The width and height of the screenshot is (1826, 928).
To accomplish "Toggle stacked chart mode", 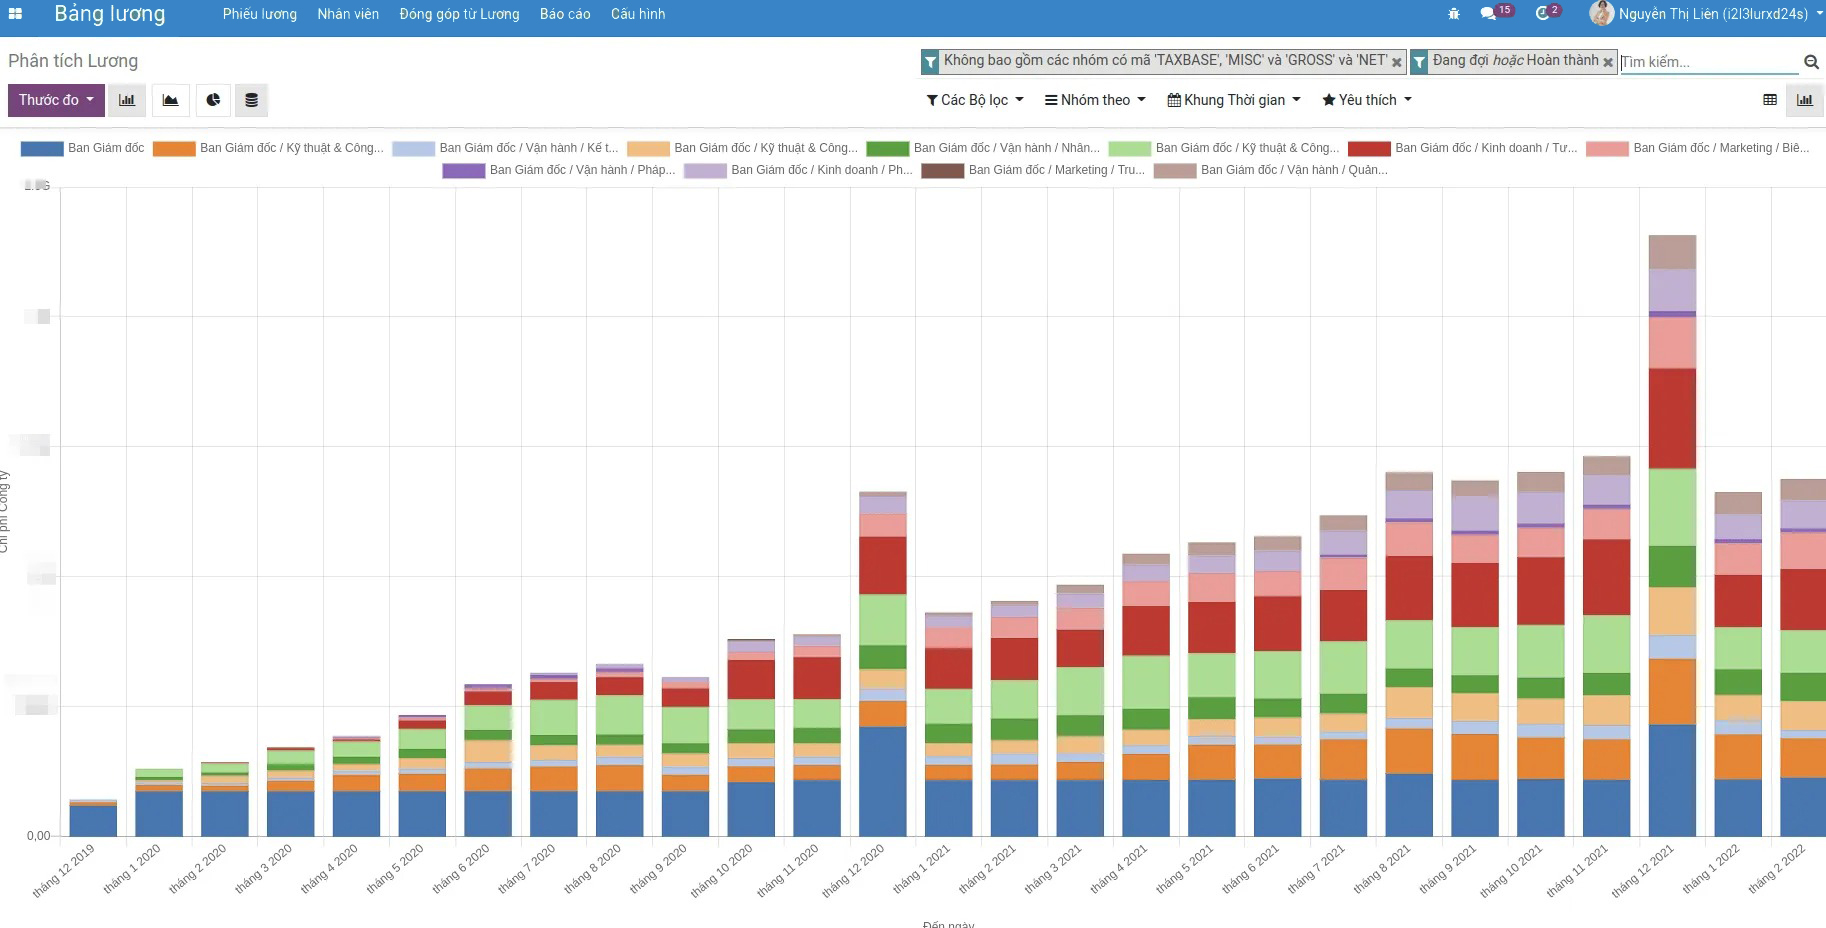I will [x=251, y=100].
